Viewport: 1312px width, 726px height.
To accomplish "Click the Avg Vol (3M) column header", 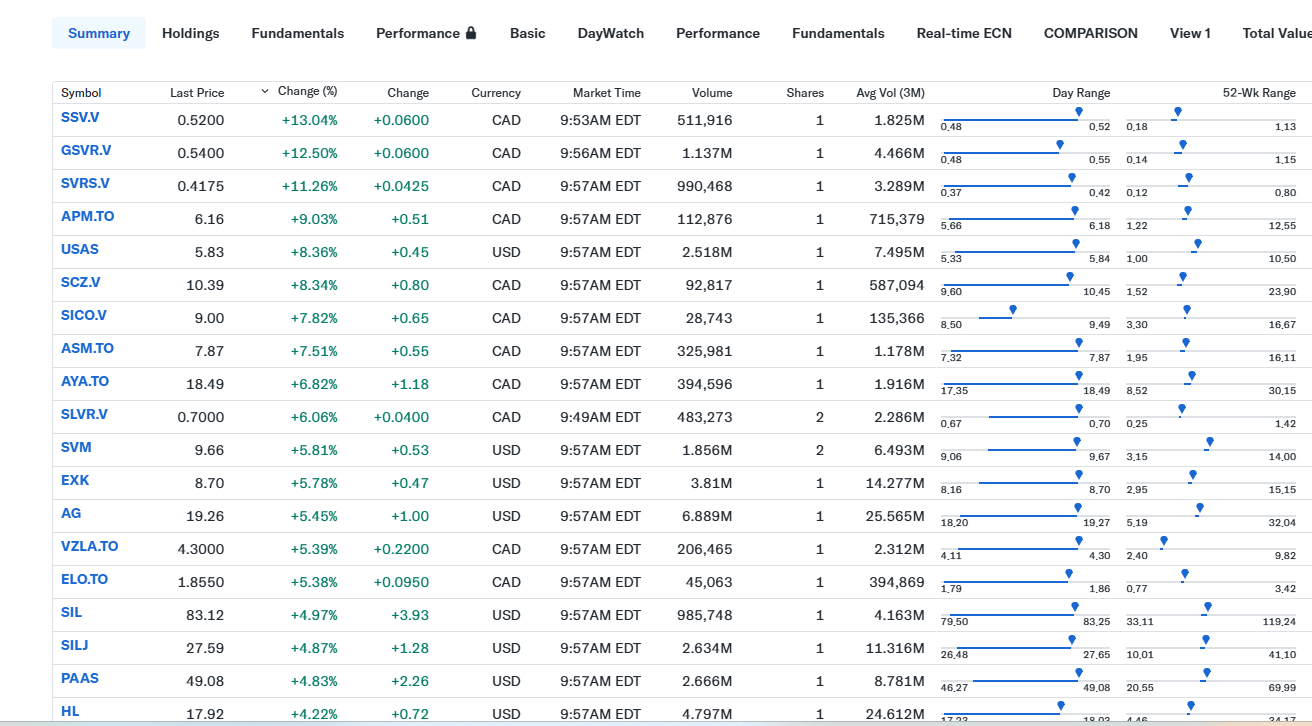I will 890,93.
